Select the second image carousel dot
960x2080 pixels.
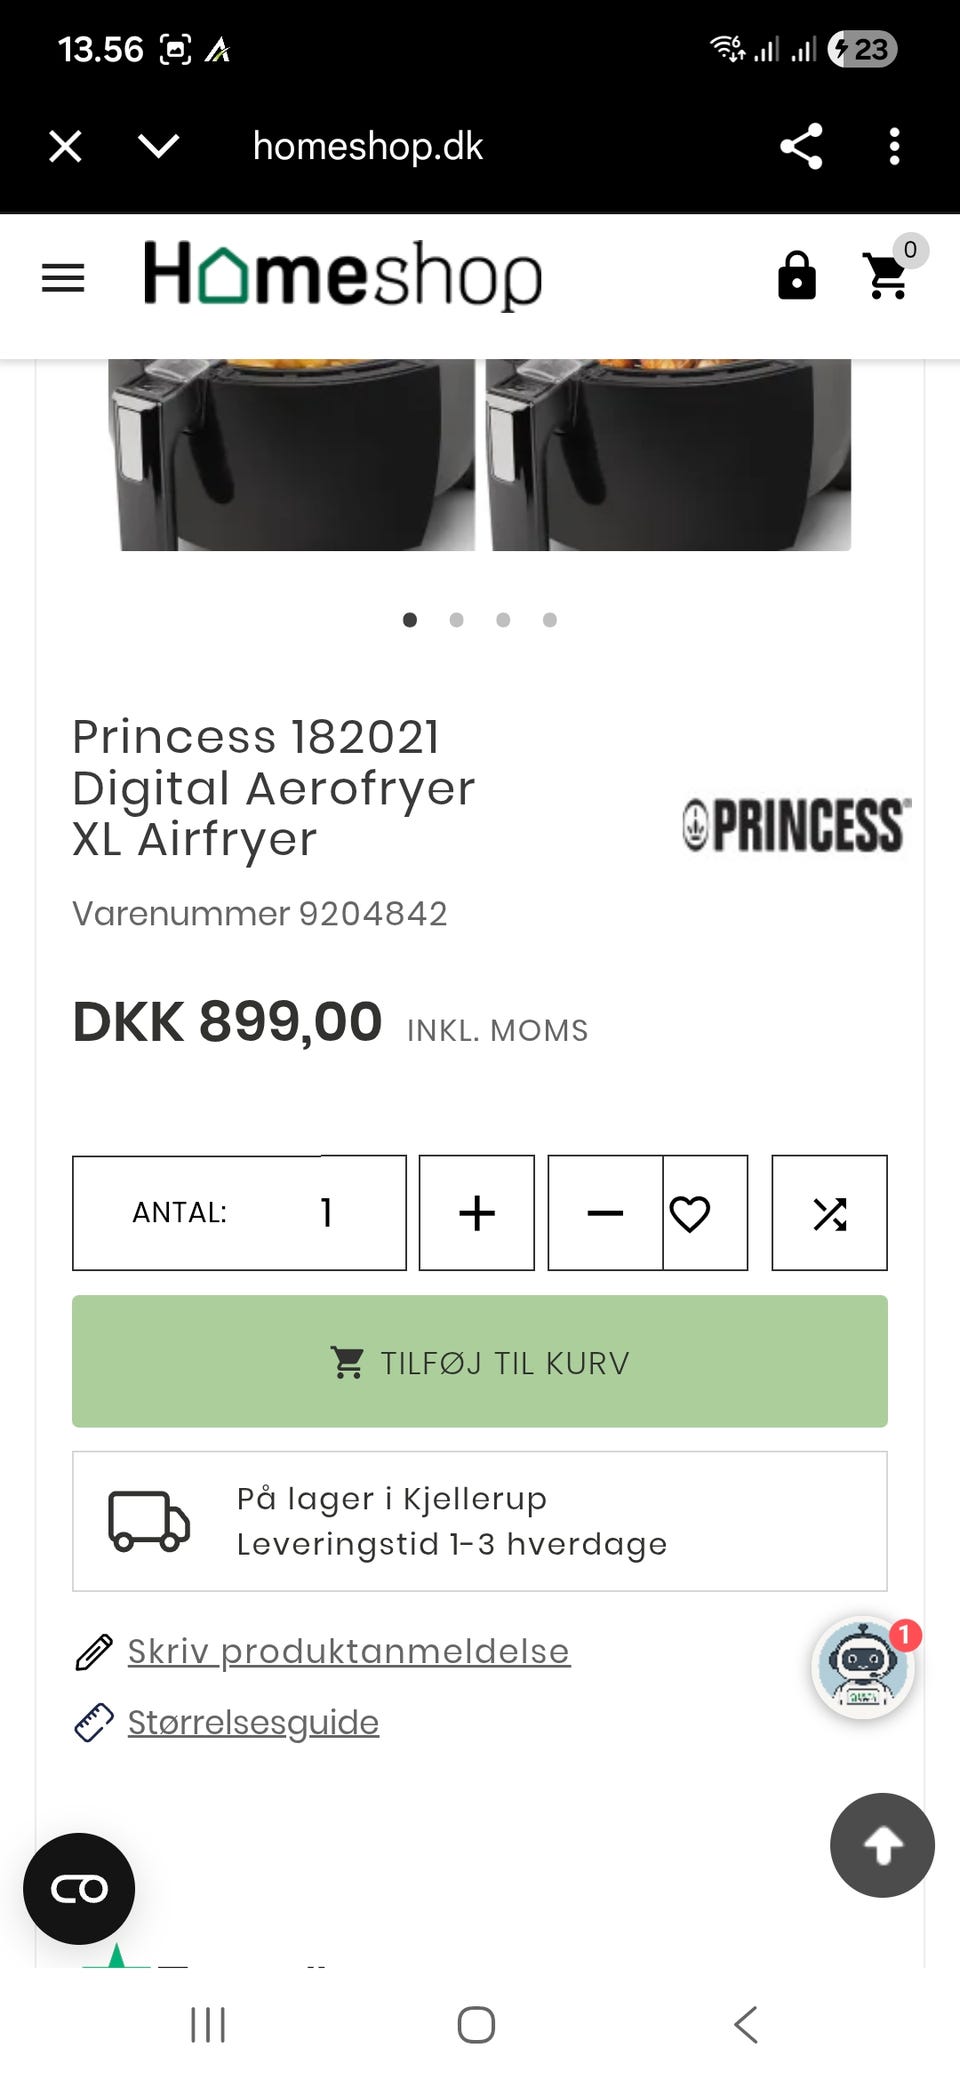pos(456,620)
